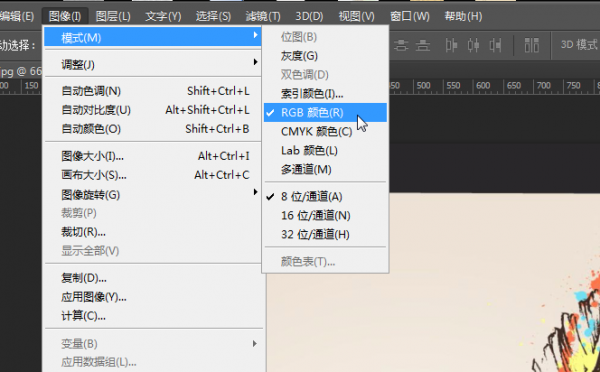
Task: Select 16 位/通道(N) bit depth
Action: pos(325,215)
